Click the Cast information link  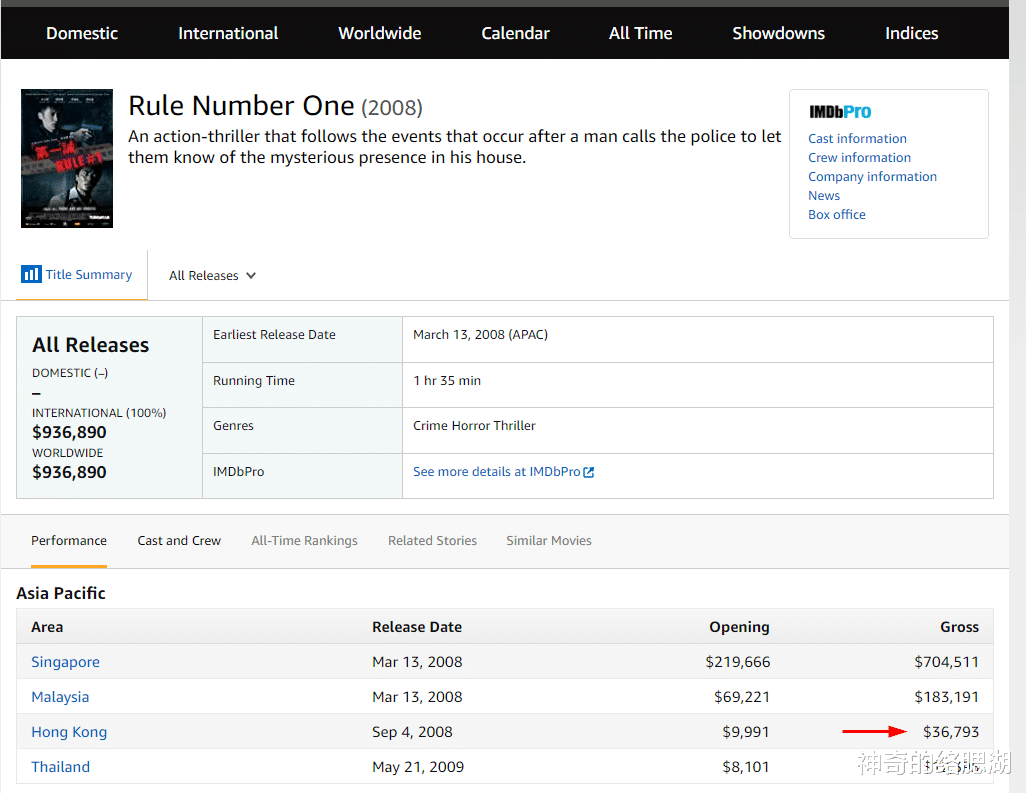point(857,139)
